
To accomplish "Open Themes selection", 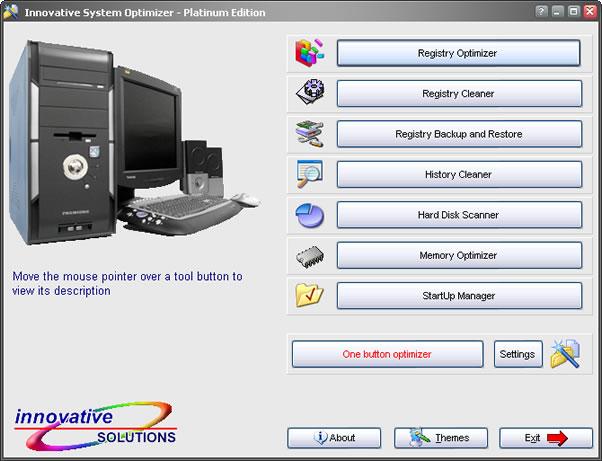I will (x=441, y=438).
